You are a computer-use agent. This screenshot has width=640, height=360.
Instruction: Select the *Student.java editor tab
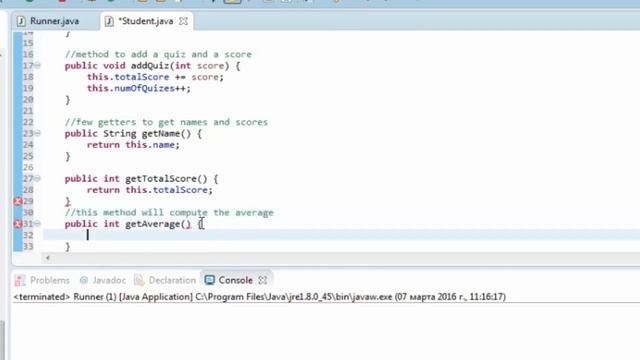click(145, 21)
